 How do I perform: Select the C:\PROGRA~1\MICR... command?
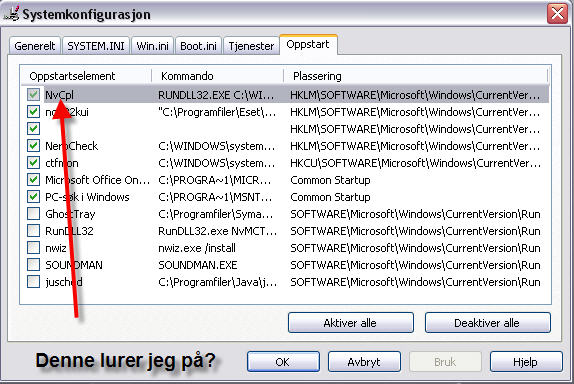tap(215, 180)
